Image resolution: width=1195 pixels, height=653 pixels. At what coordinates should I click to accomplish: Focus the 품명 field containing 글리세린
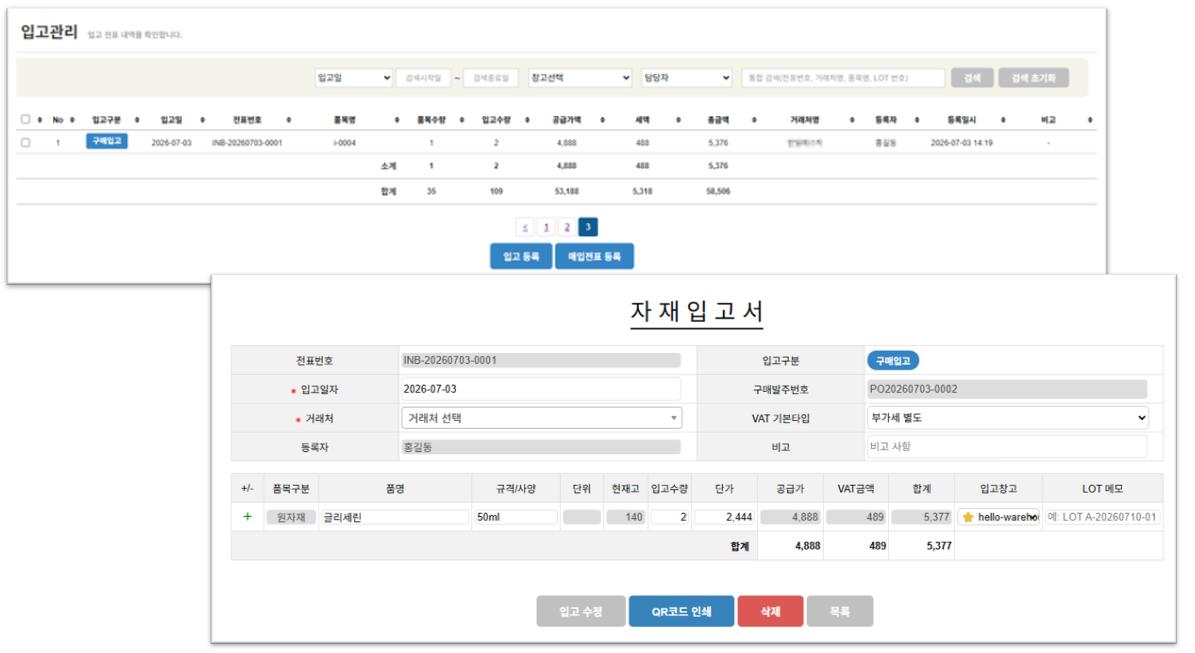point(395,517)
